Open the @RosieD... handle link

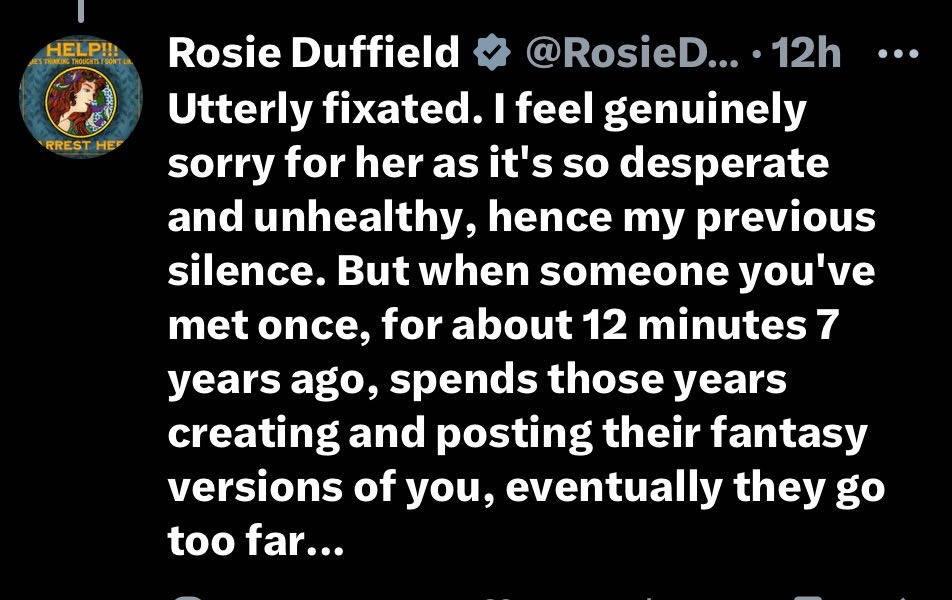click(x=631, y=54)
